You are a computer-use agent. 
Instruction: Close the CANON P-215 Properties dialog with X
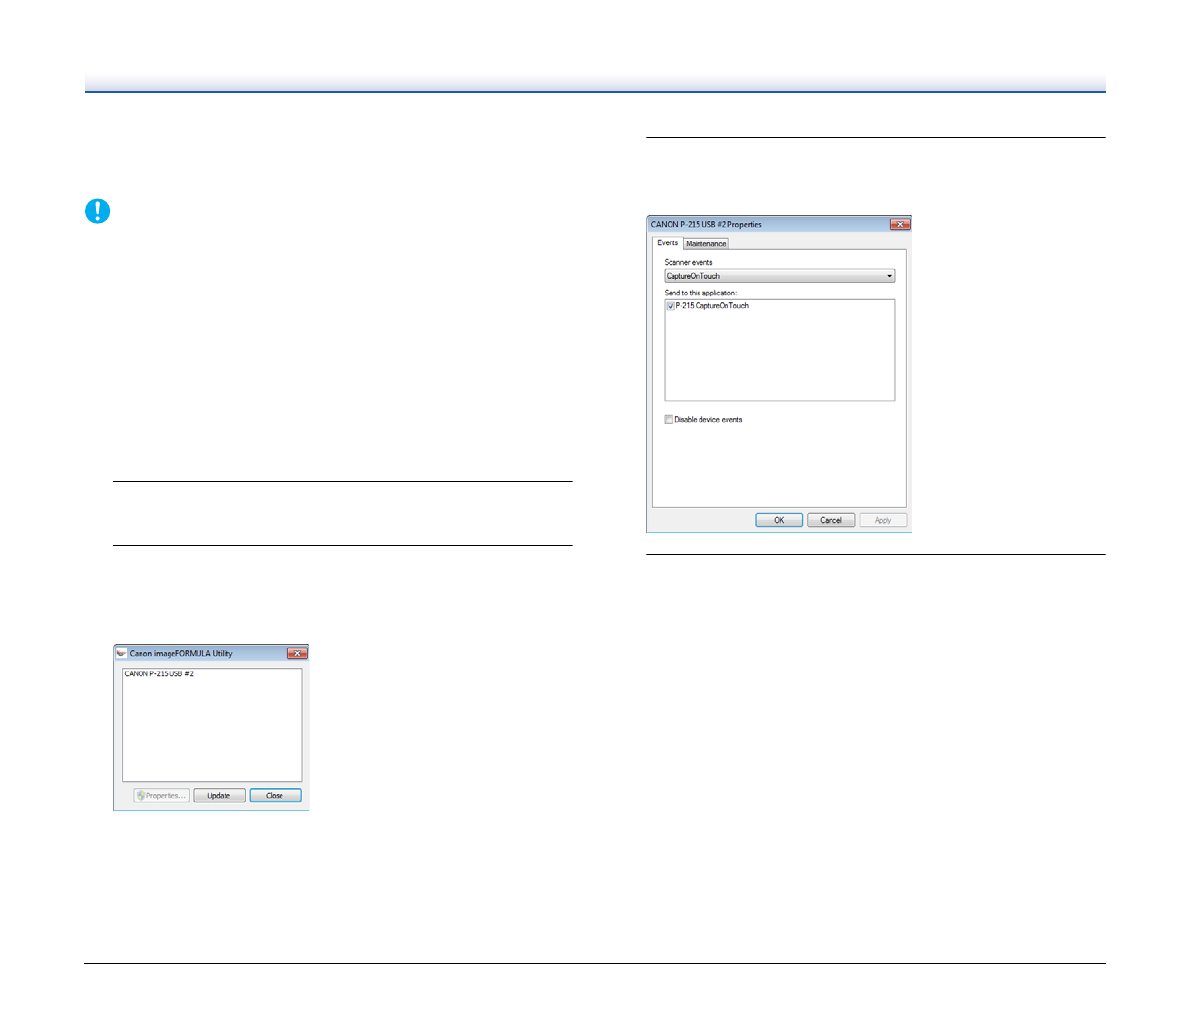[899, 225]
